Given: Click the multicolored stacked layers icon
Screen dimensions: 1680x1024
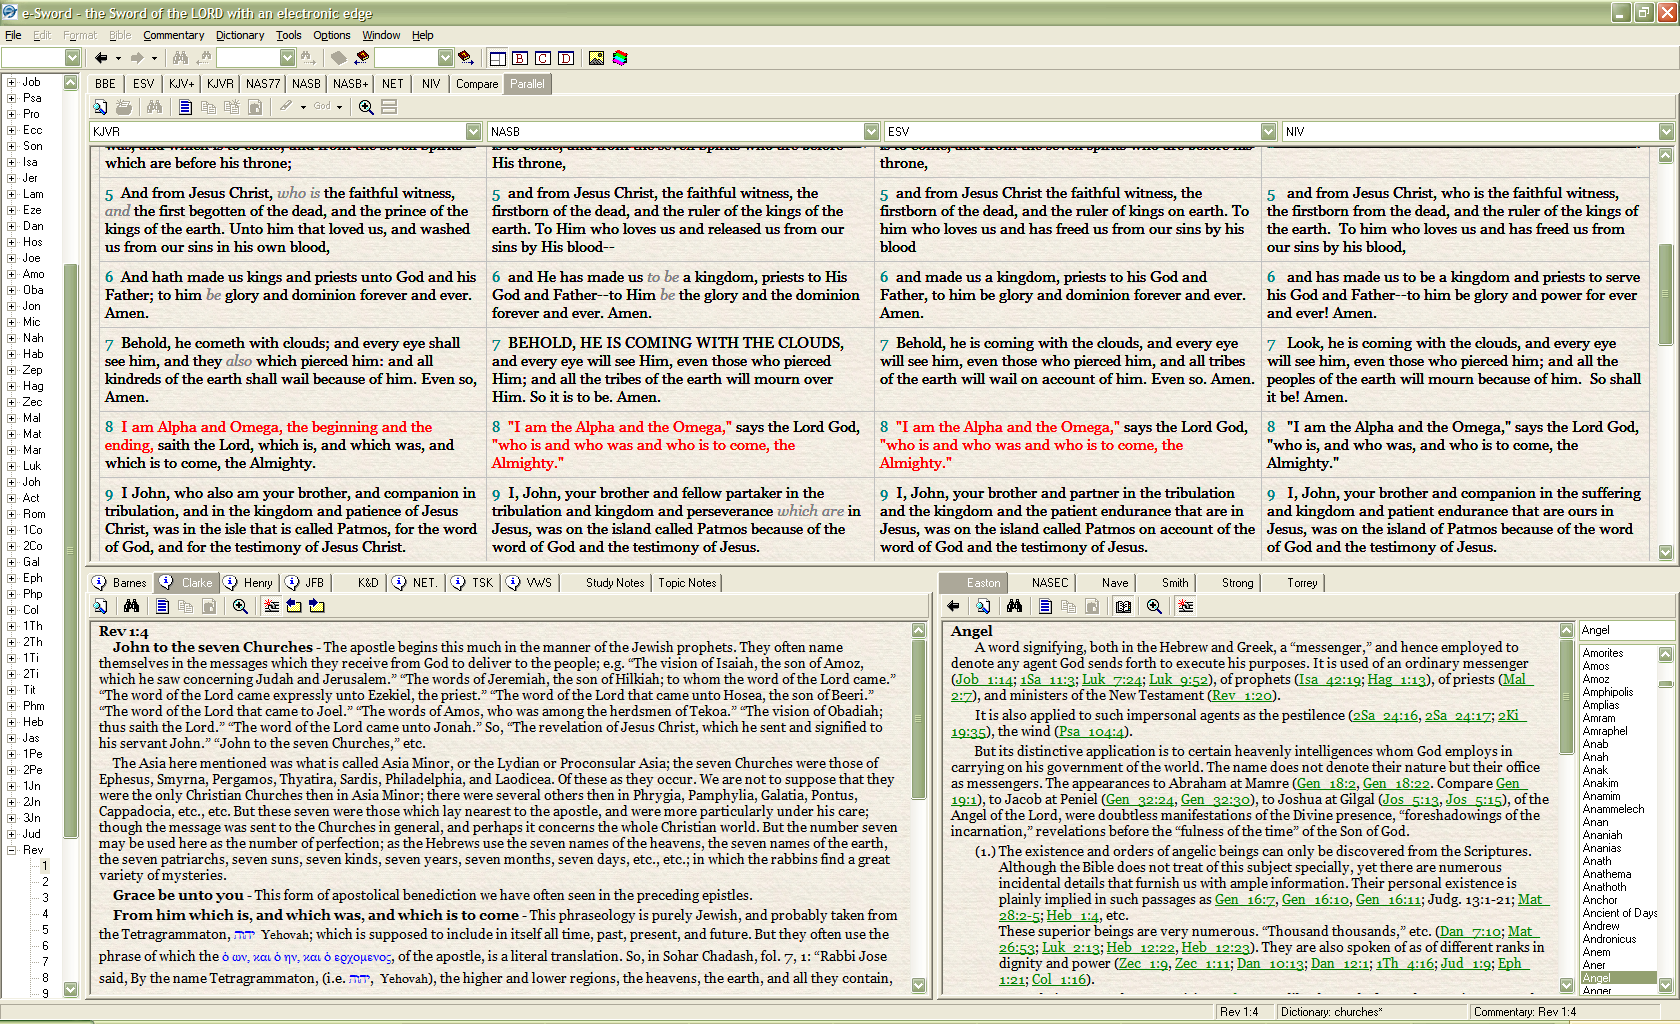Looking at the screenshot, I should 620,58.
